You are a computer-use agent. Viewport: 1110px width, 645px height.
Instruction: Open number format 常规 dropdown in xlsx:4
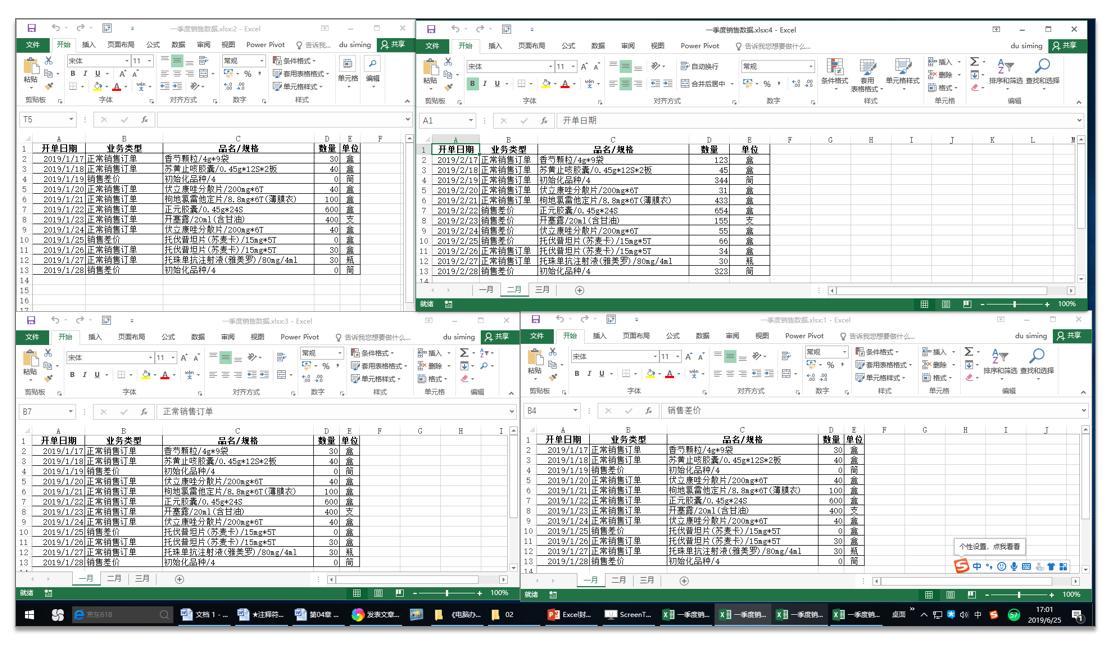811,67
